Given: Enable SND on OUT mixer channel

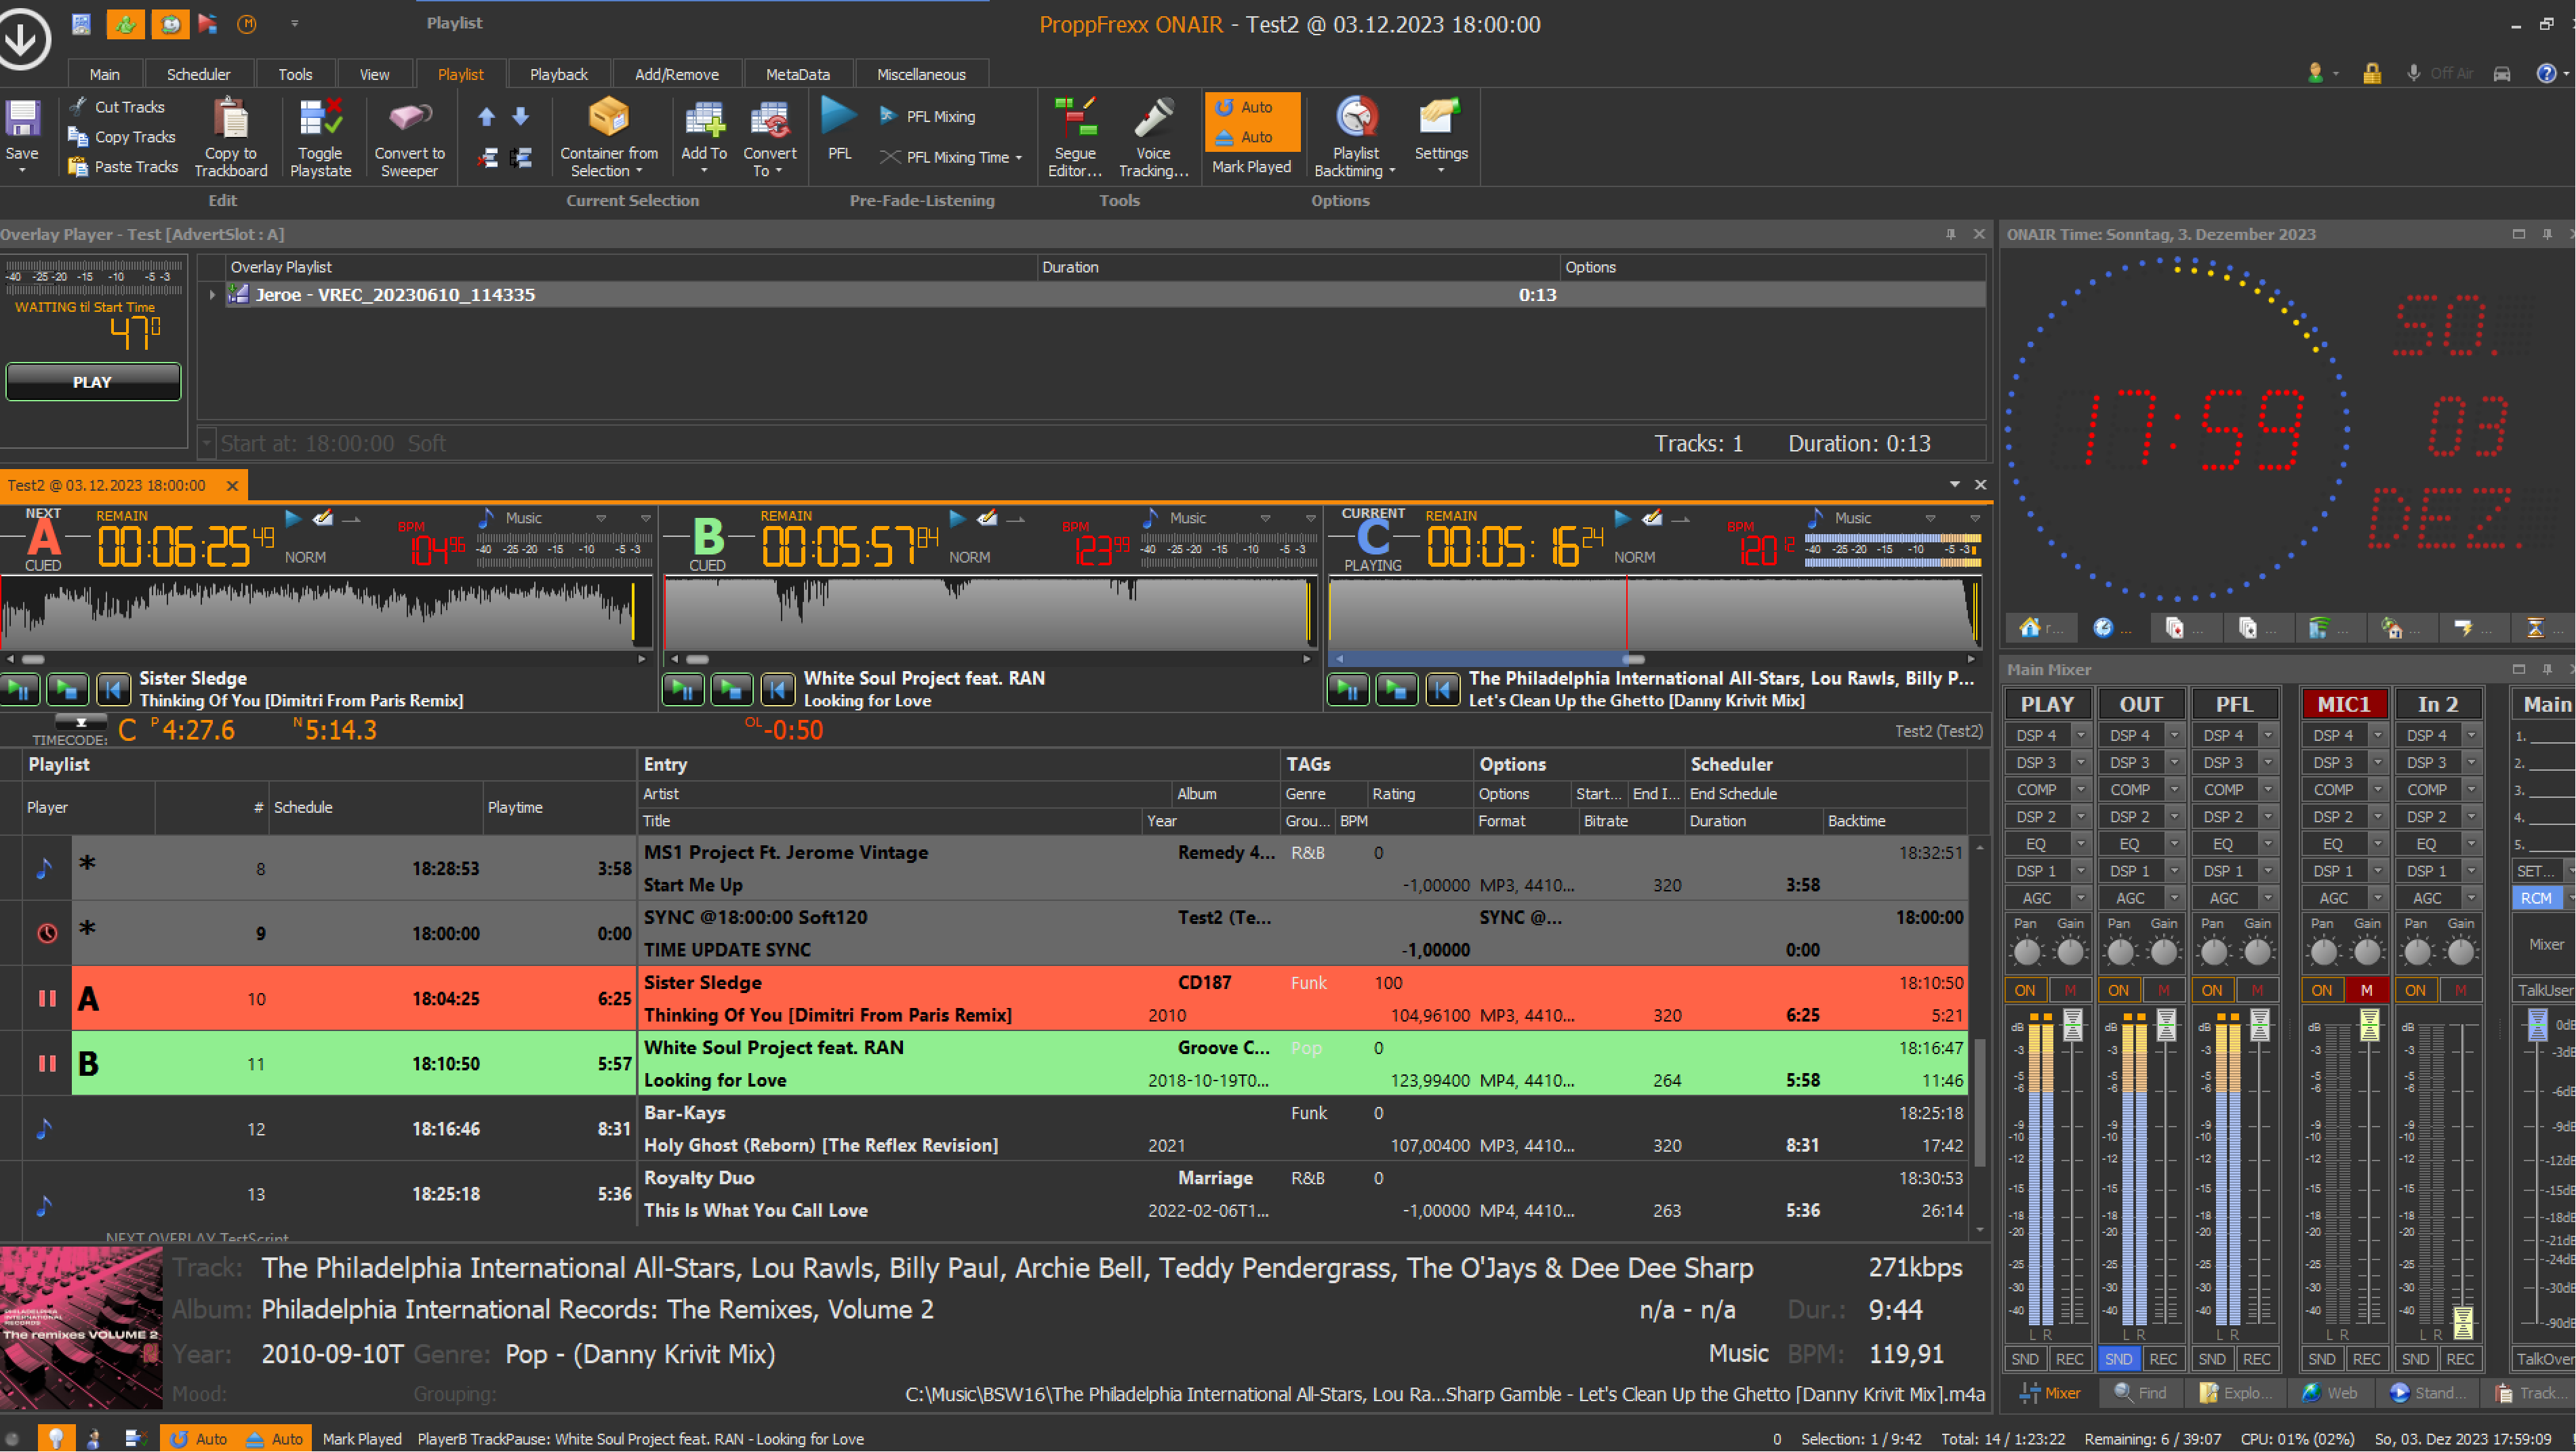Looking at the screenshot, I should (2118, 1359).
